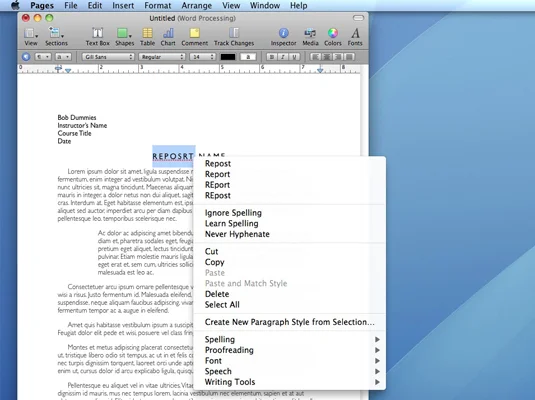Image resolution: width=535 pixels, height=400 pixels.
Task: Add a Comment via toolbar
Action: click(194, 37)
